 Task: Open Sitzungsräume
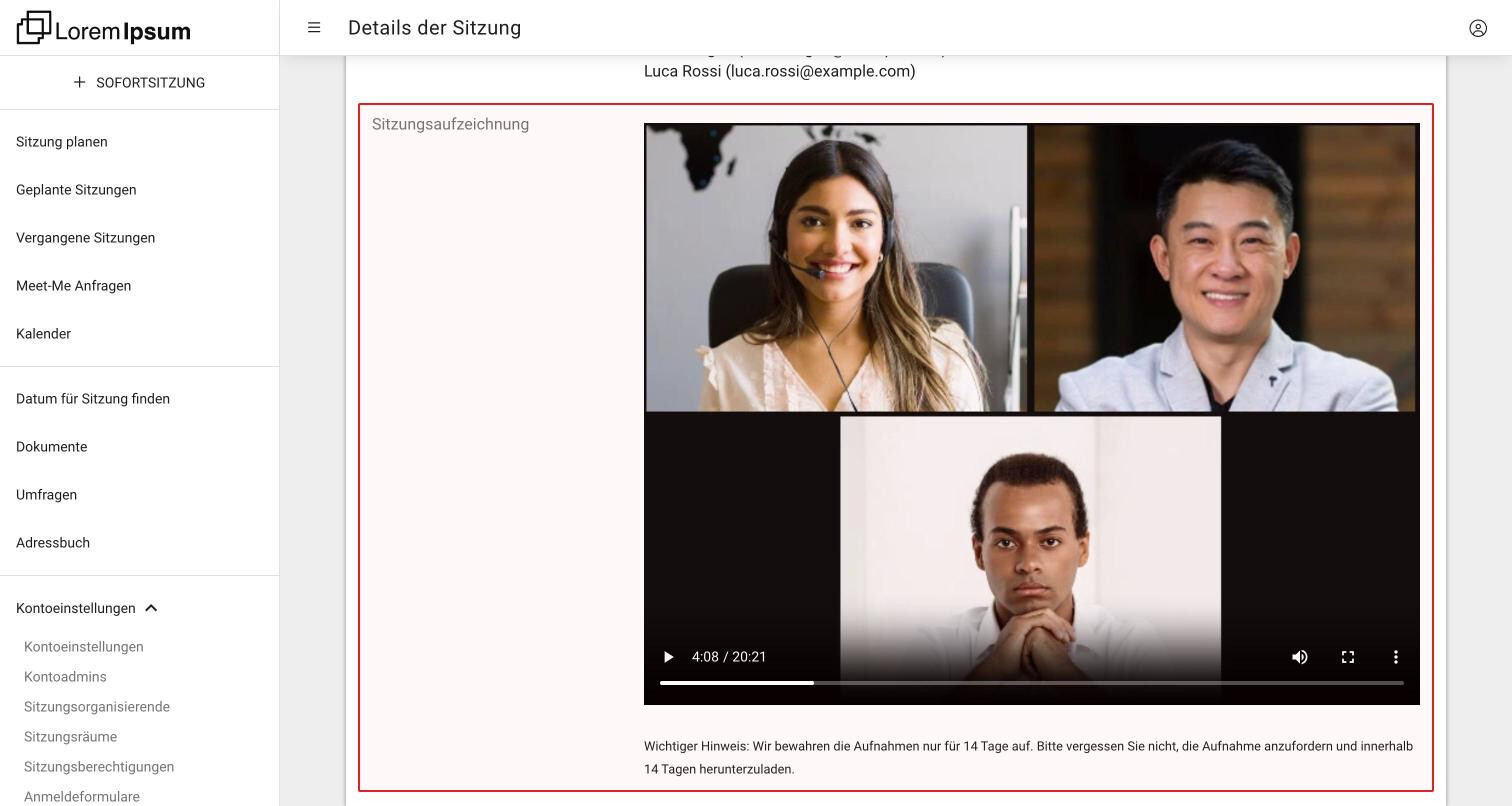coord(70,737)
